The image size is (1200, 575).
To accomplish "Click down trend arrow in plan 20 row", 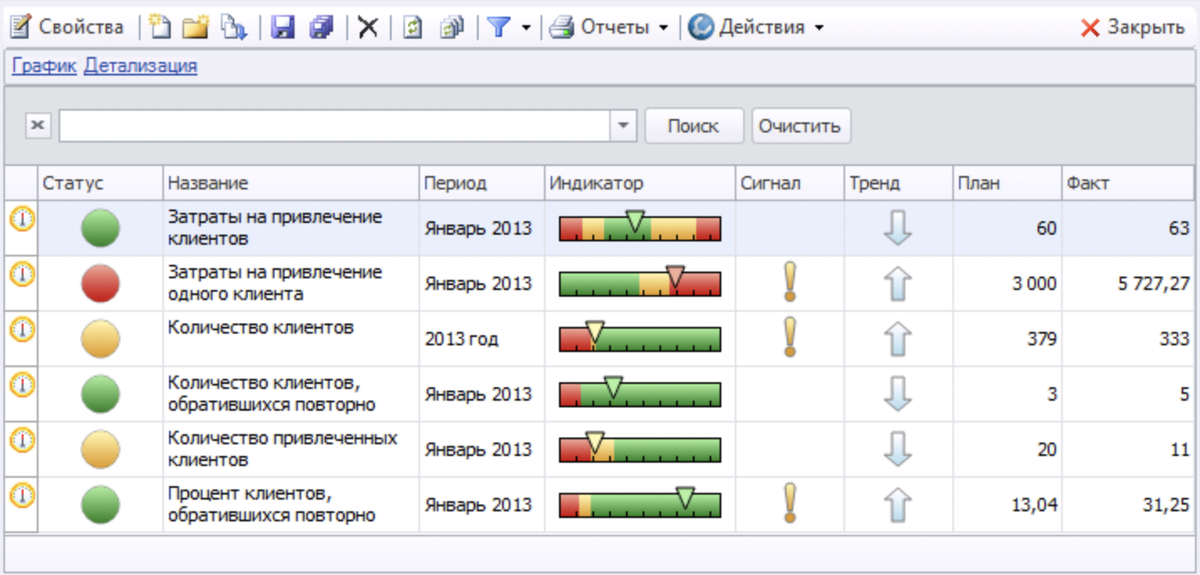I will pos(898,449).
